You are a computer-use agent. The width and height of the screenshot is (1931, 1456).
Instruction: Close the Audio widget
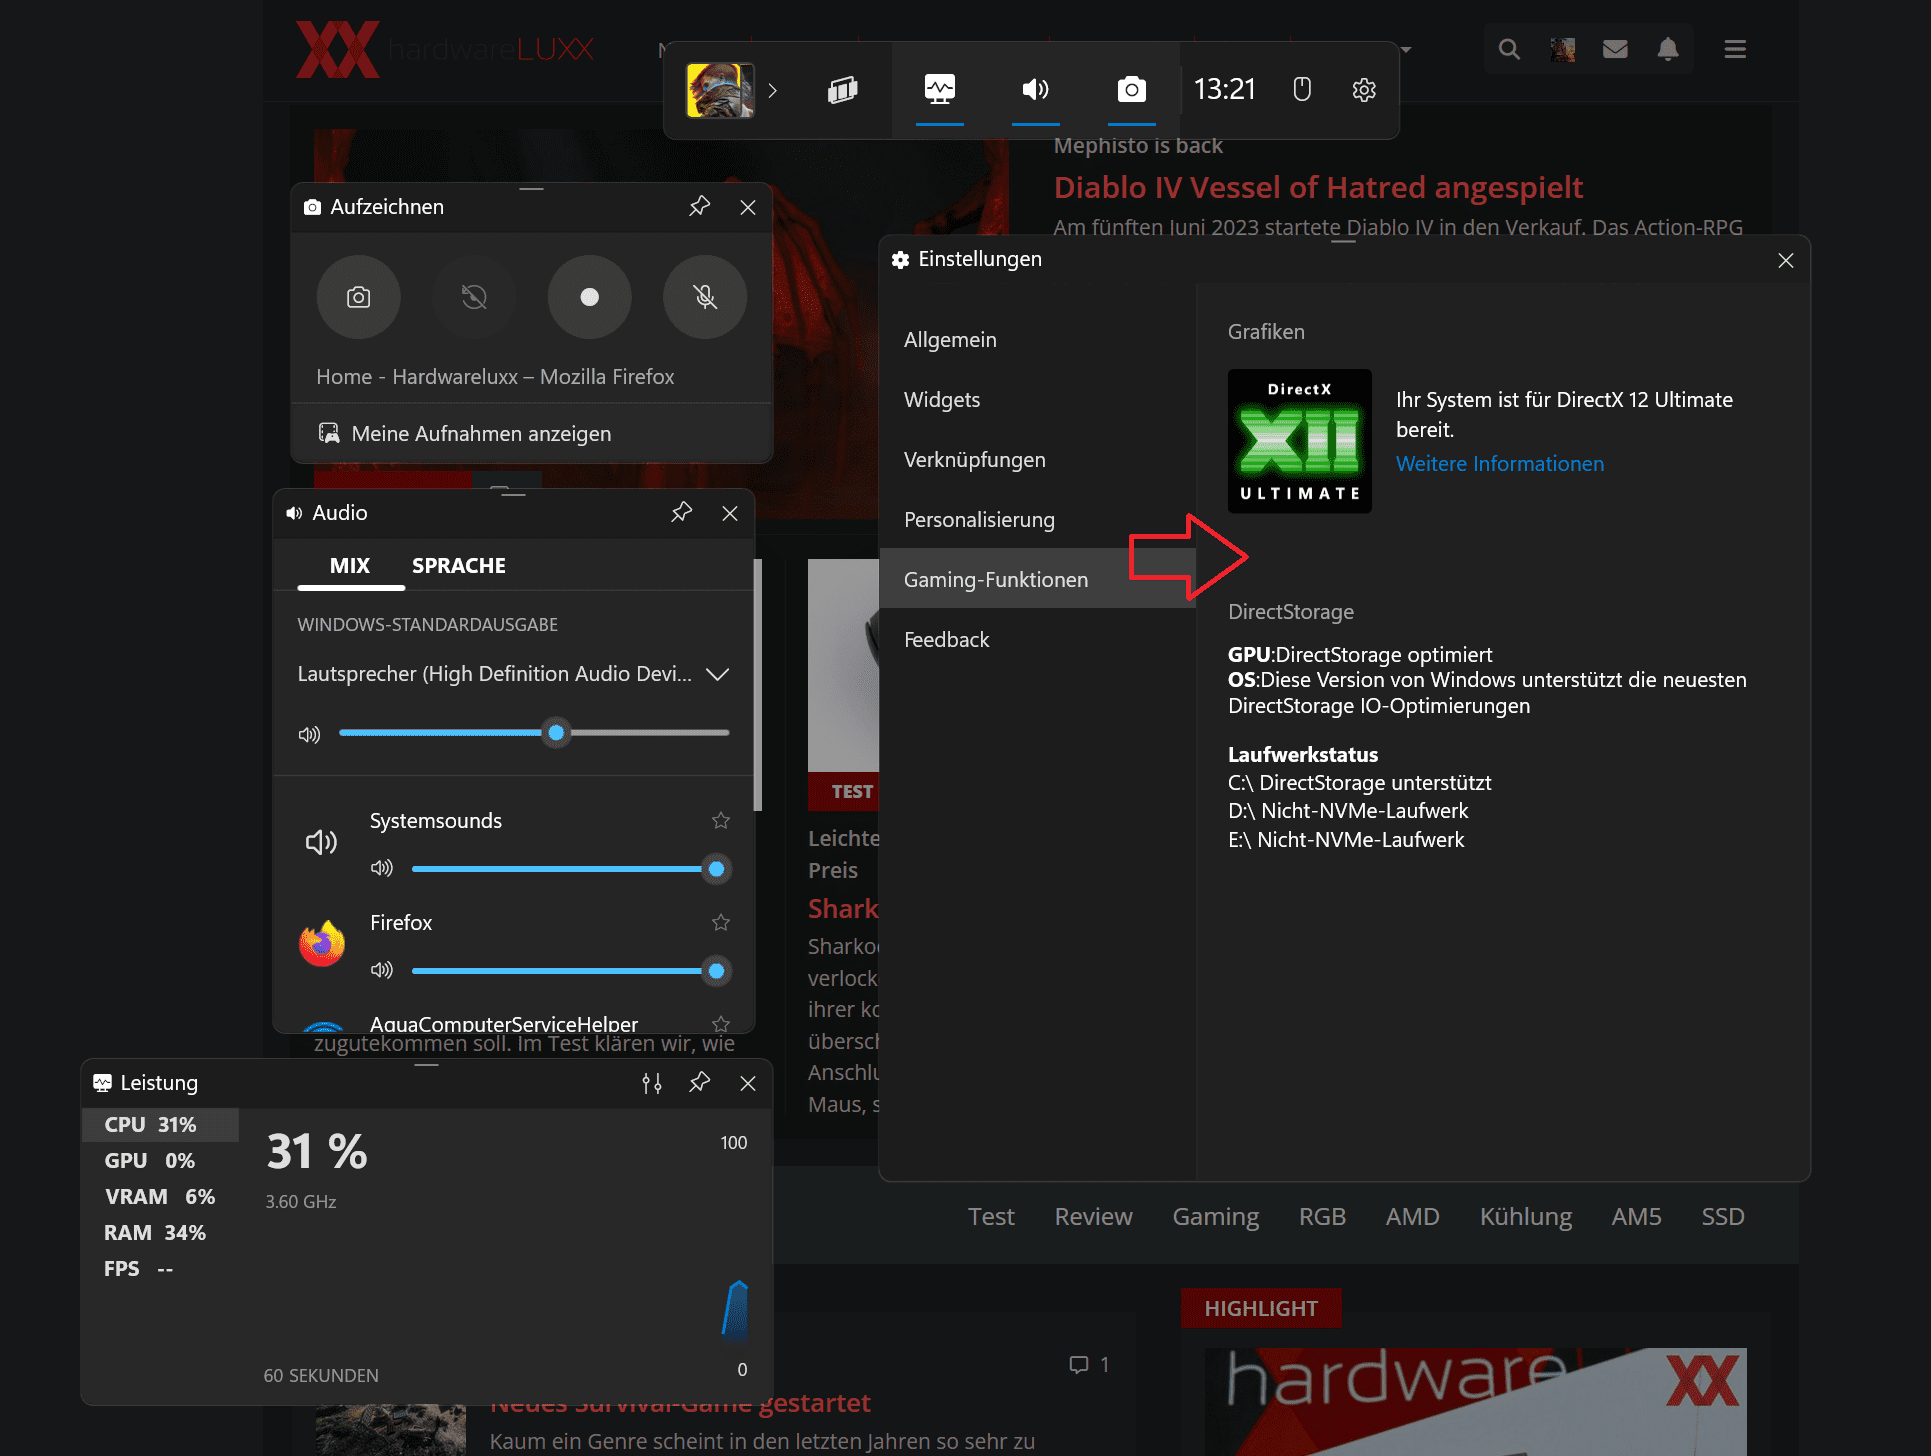(x=730, y=513)
